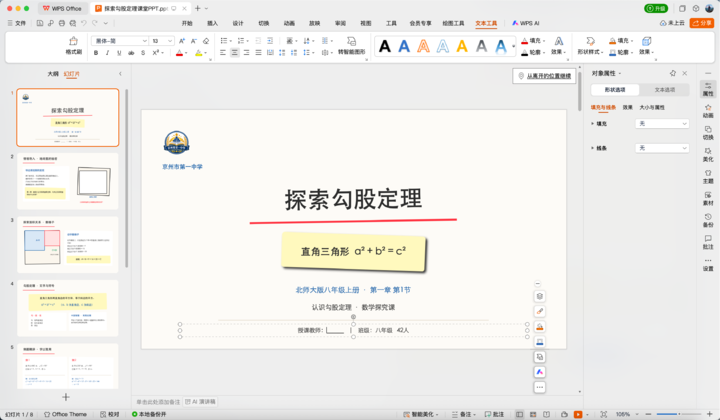
Task: Switch to normal view in status bar
Action: coord(519,414)
